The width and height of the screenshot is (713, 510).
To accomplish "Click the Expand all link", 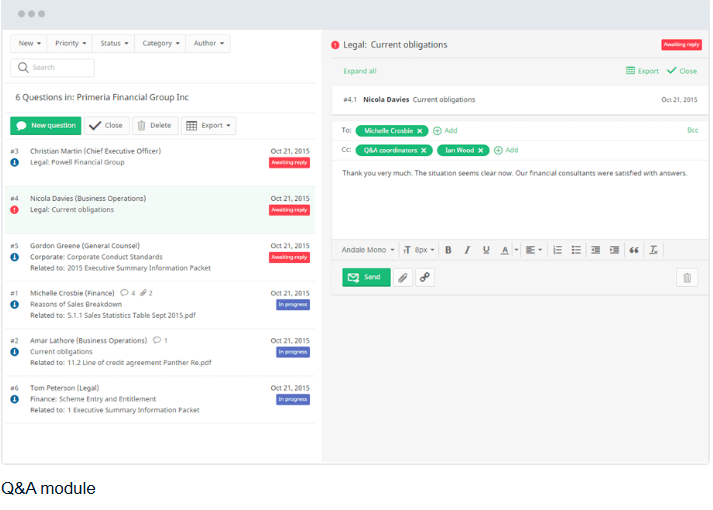I will click(x=360, y=71).
